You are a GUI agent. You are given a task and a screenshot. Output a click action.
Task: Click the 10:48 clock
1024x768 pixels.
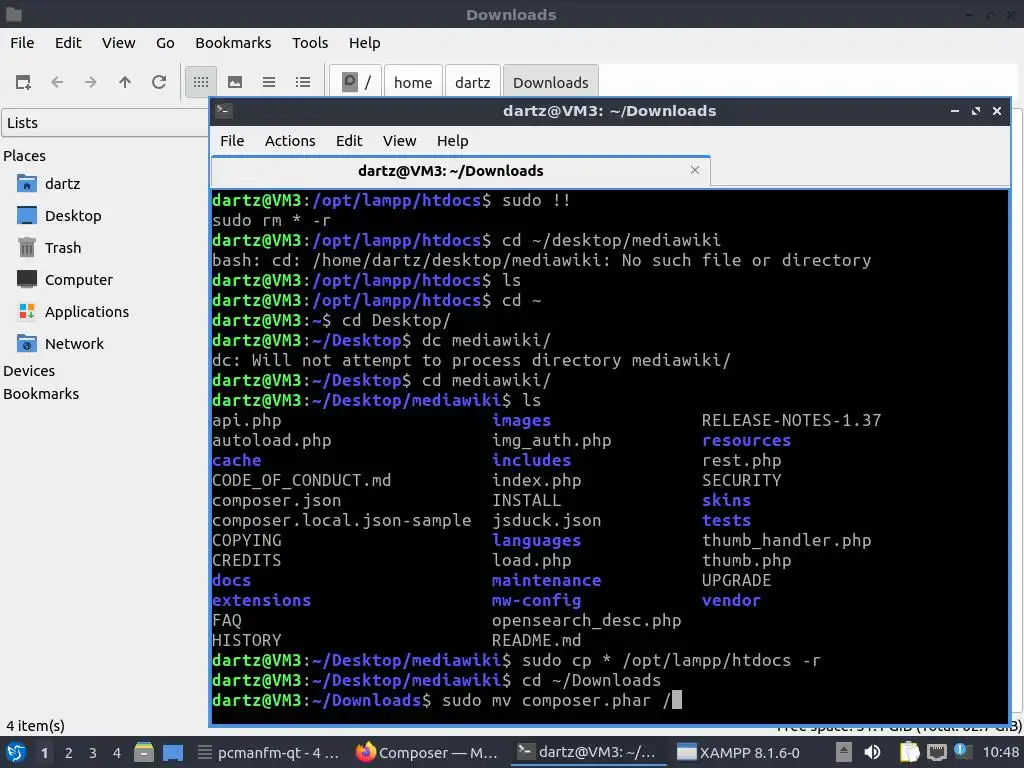coord(1000,753)
